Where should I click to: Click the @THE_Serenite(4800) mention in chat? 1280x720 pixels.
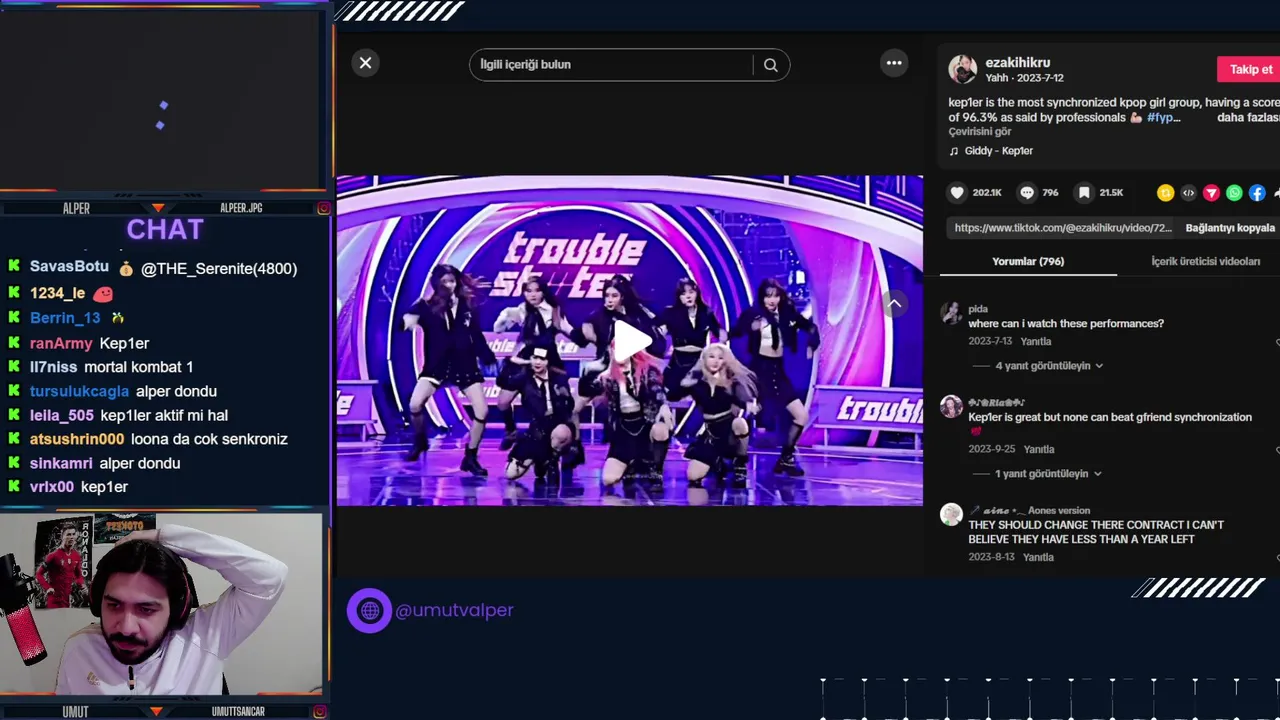click(219, 268)
